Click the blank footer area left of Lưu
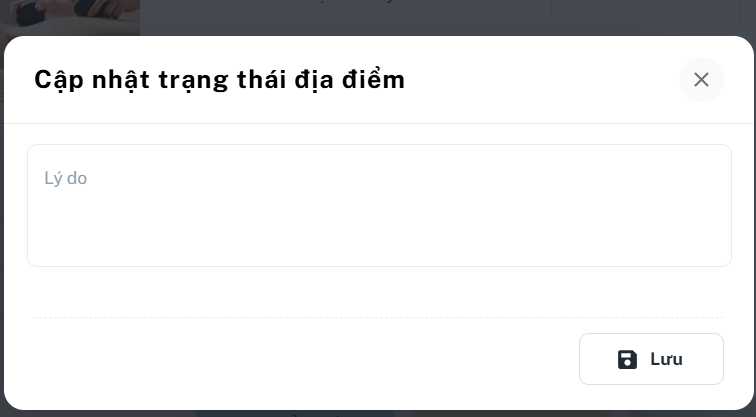The width and height of the screenshot is (756, 417). click(x=306, y=359)
